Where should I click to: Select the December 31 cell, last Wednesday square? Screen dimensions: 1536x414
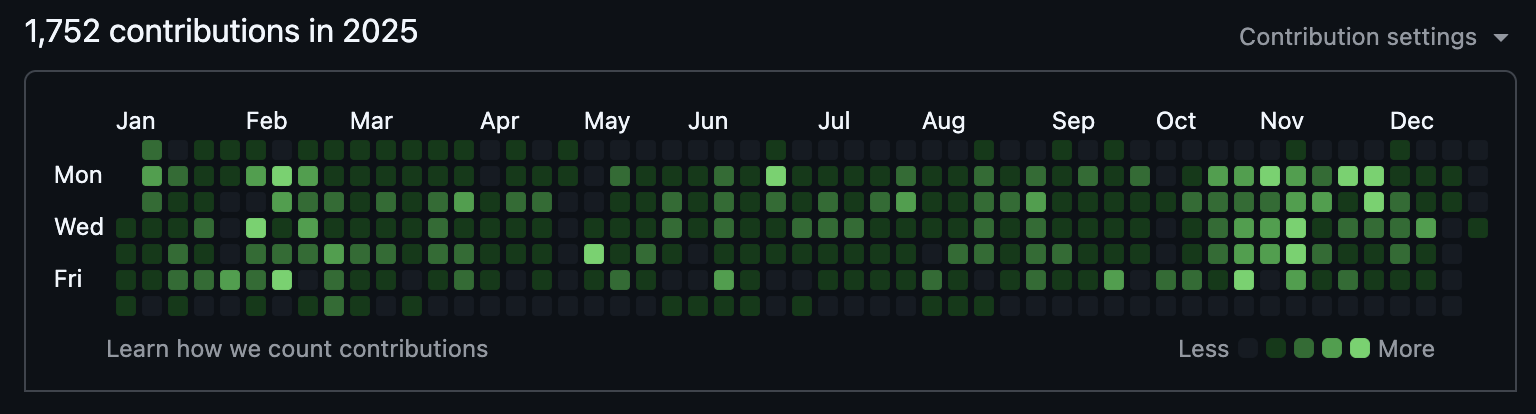[1478, 228]
